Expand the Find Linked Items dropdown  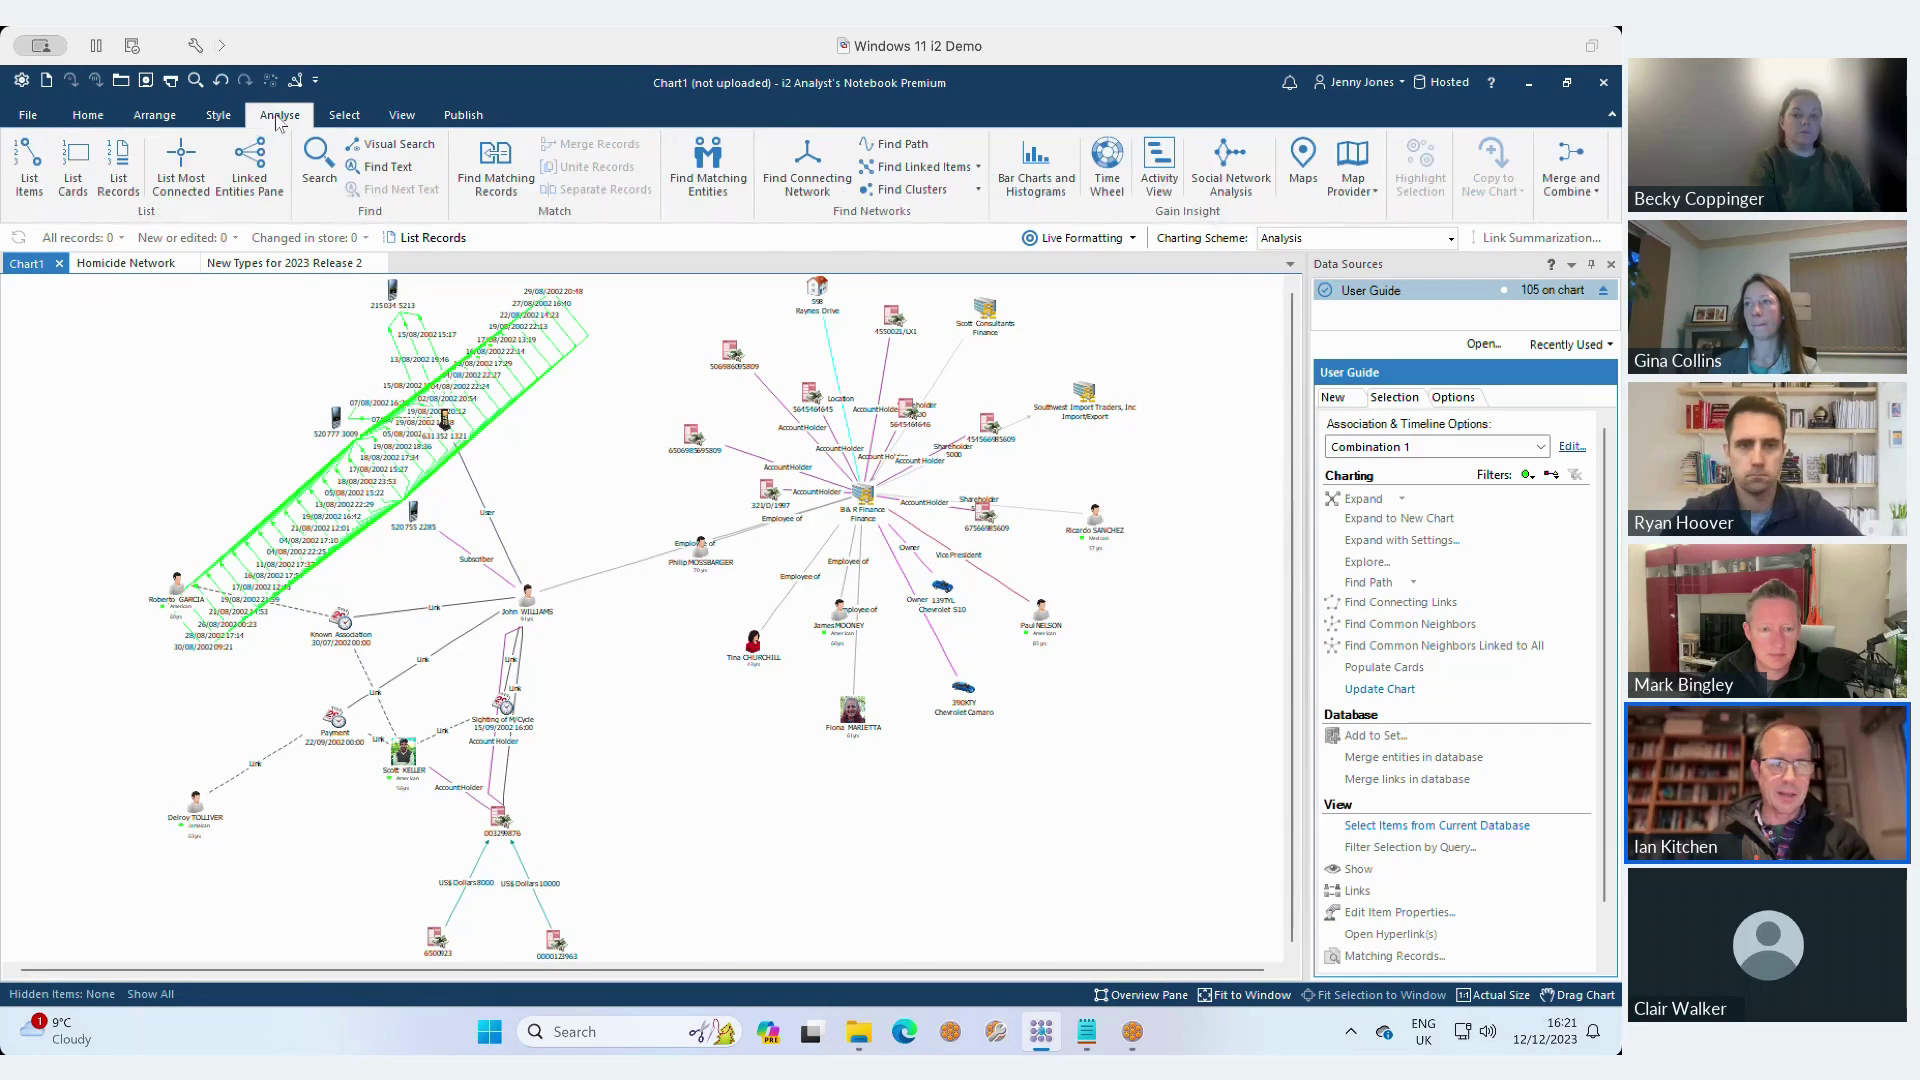978,167
